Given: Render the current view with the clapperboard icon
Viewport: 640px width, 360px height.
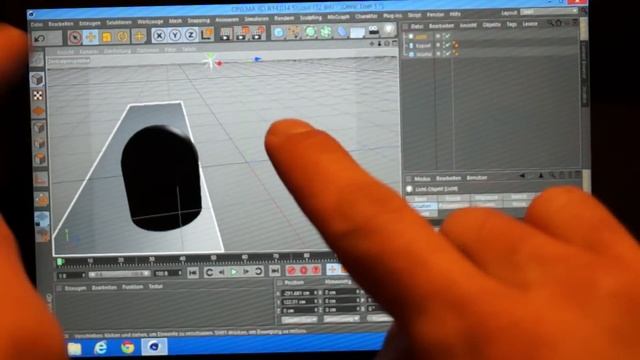Looking at the screenshot, I should 226,34.
